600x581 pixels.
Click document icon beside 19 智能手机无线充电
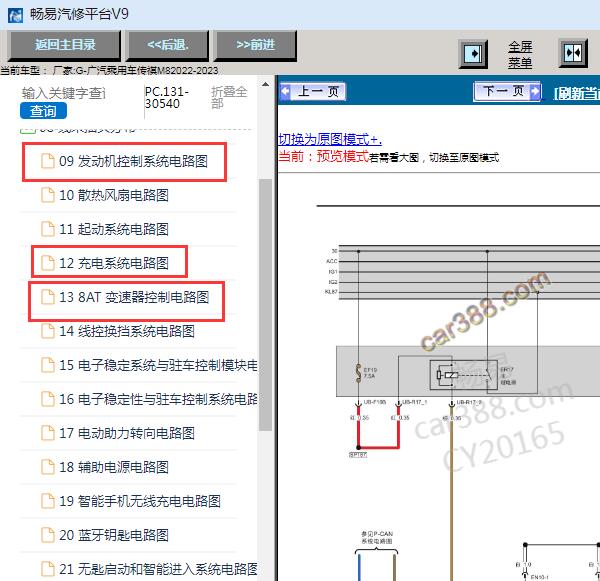[47, 501]
